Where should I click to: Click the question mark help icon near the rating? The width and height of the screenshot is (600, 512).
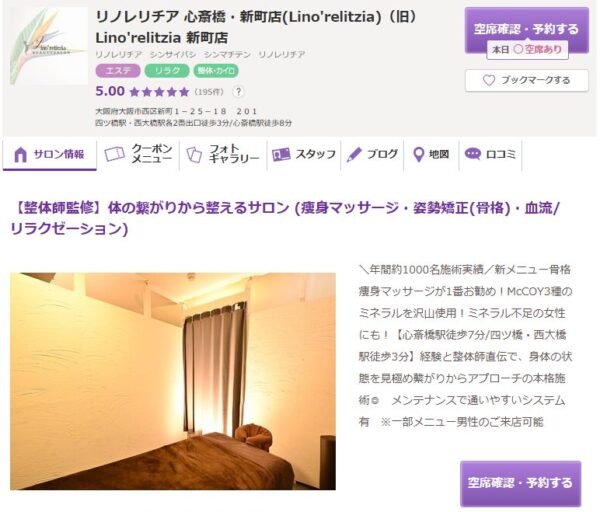click(238, 92)
